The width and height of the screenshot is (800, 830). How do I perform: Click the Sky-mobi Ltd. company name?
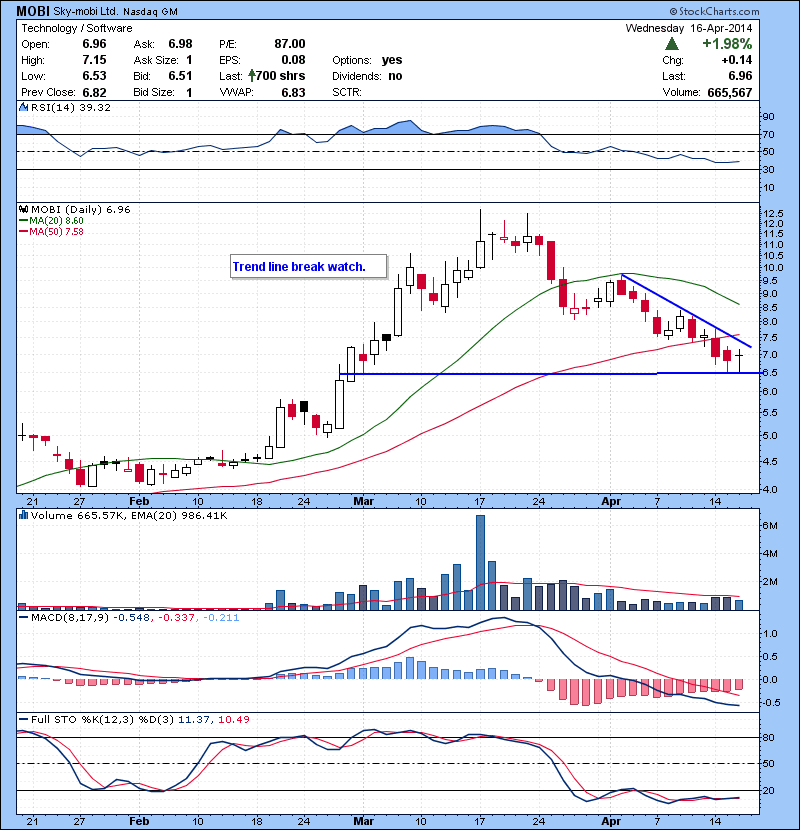click(86, 11)
